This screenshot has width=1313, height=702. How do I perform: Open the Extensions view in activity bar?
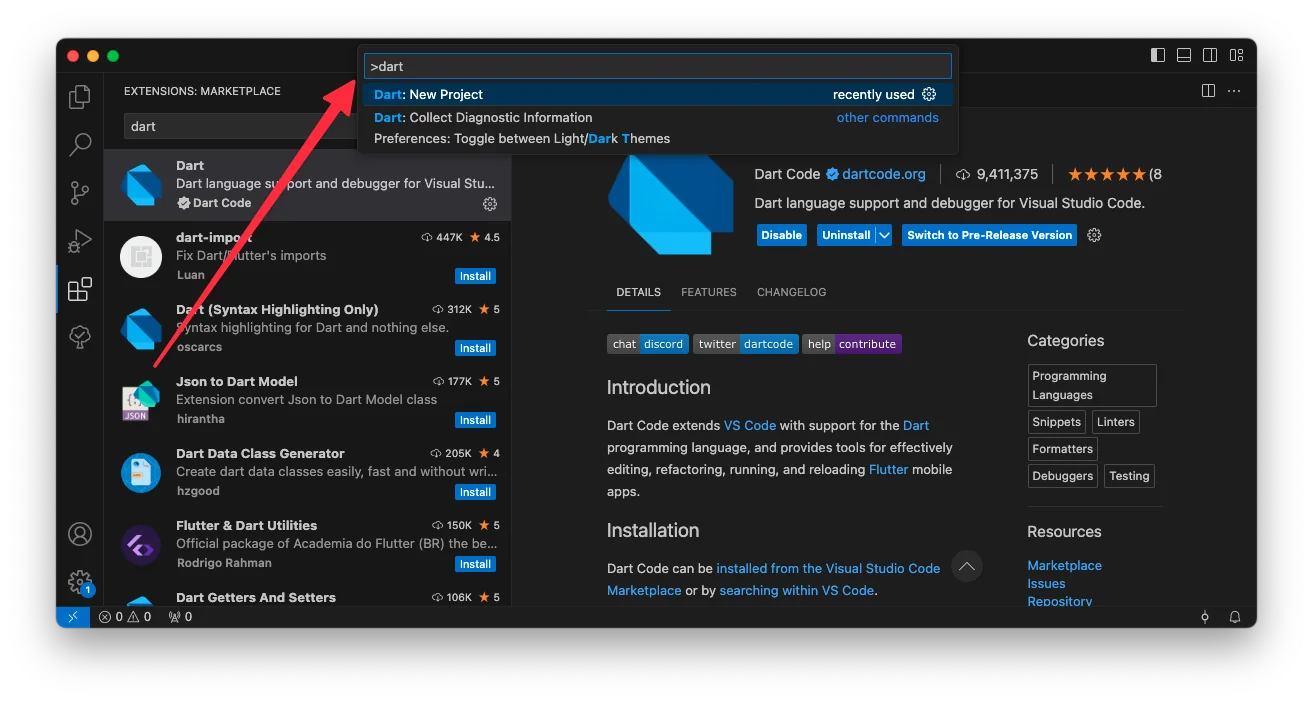point(80,290)
